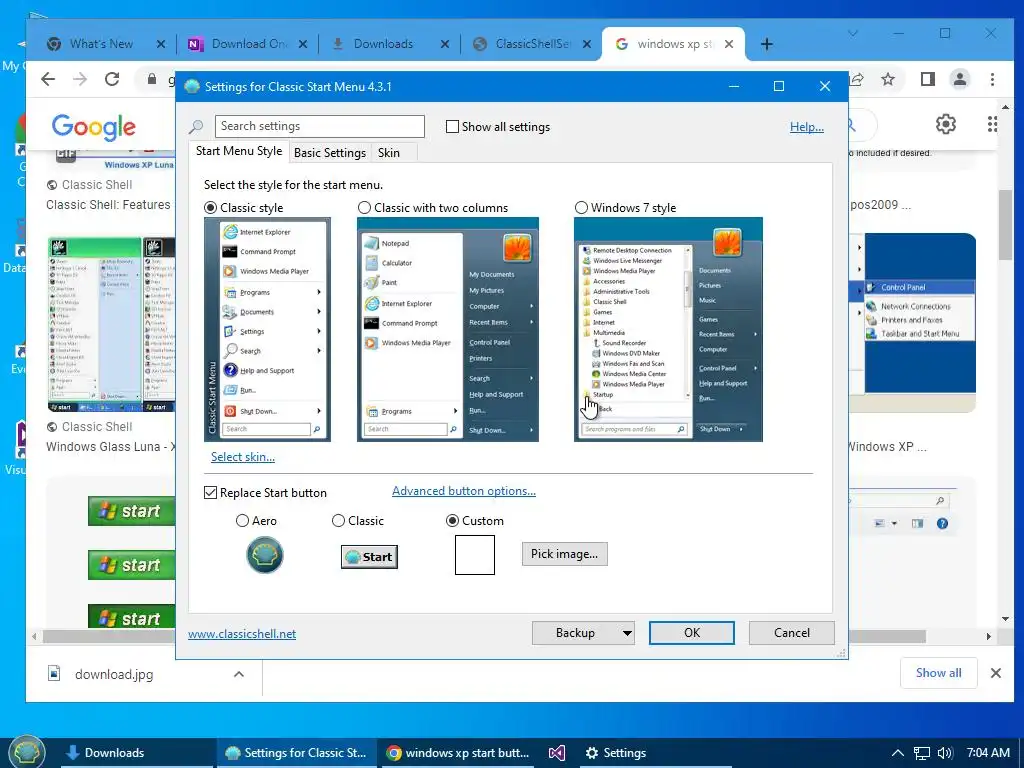Click the Pick image button

coord(564,554)
